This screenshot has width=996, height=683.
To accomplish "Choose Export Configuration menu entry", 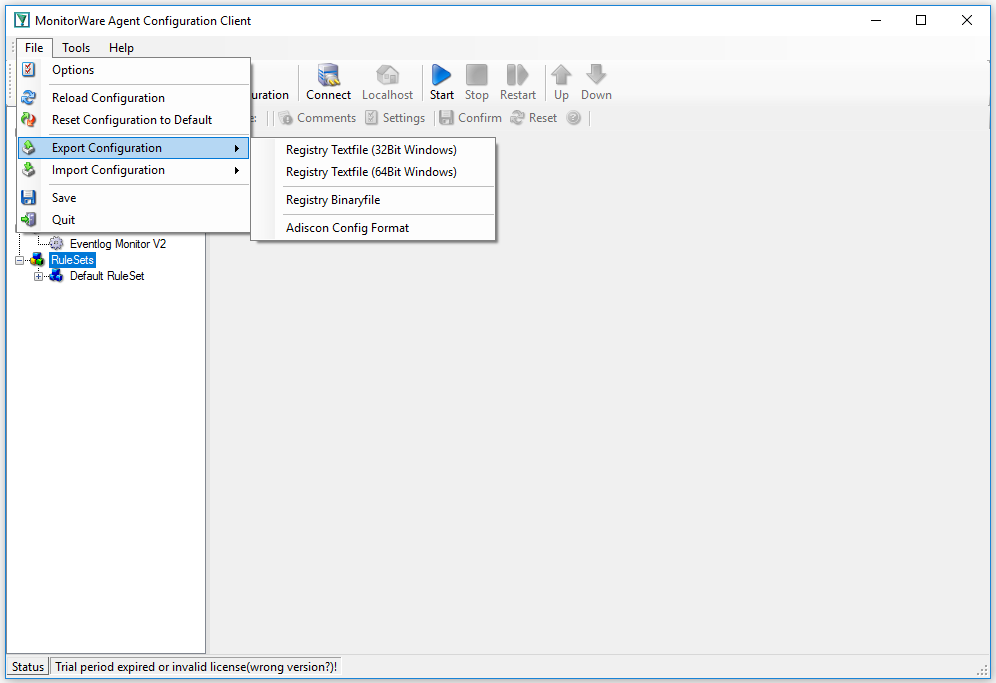I will tap(133, 148).
